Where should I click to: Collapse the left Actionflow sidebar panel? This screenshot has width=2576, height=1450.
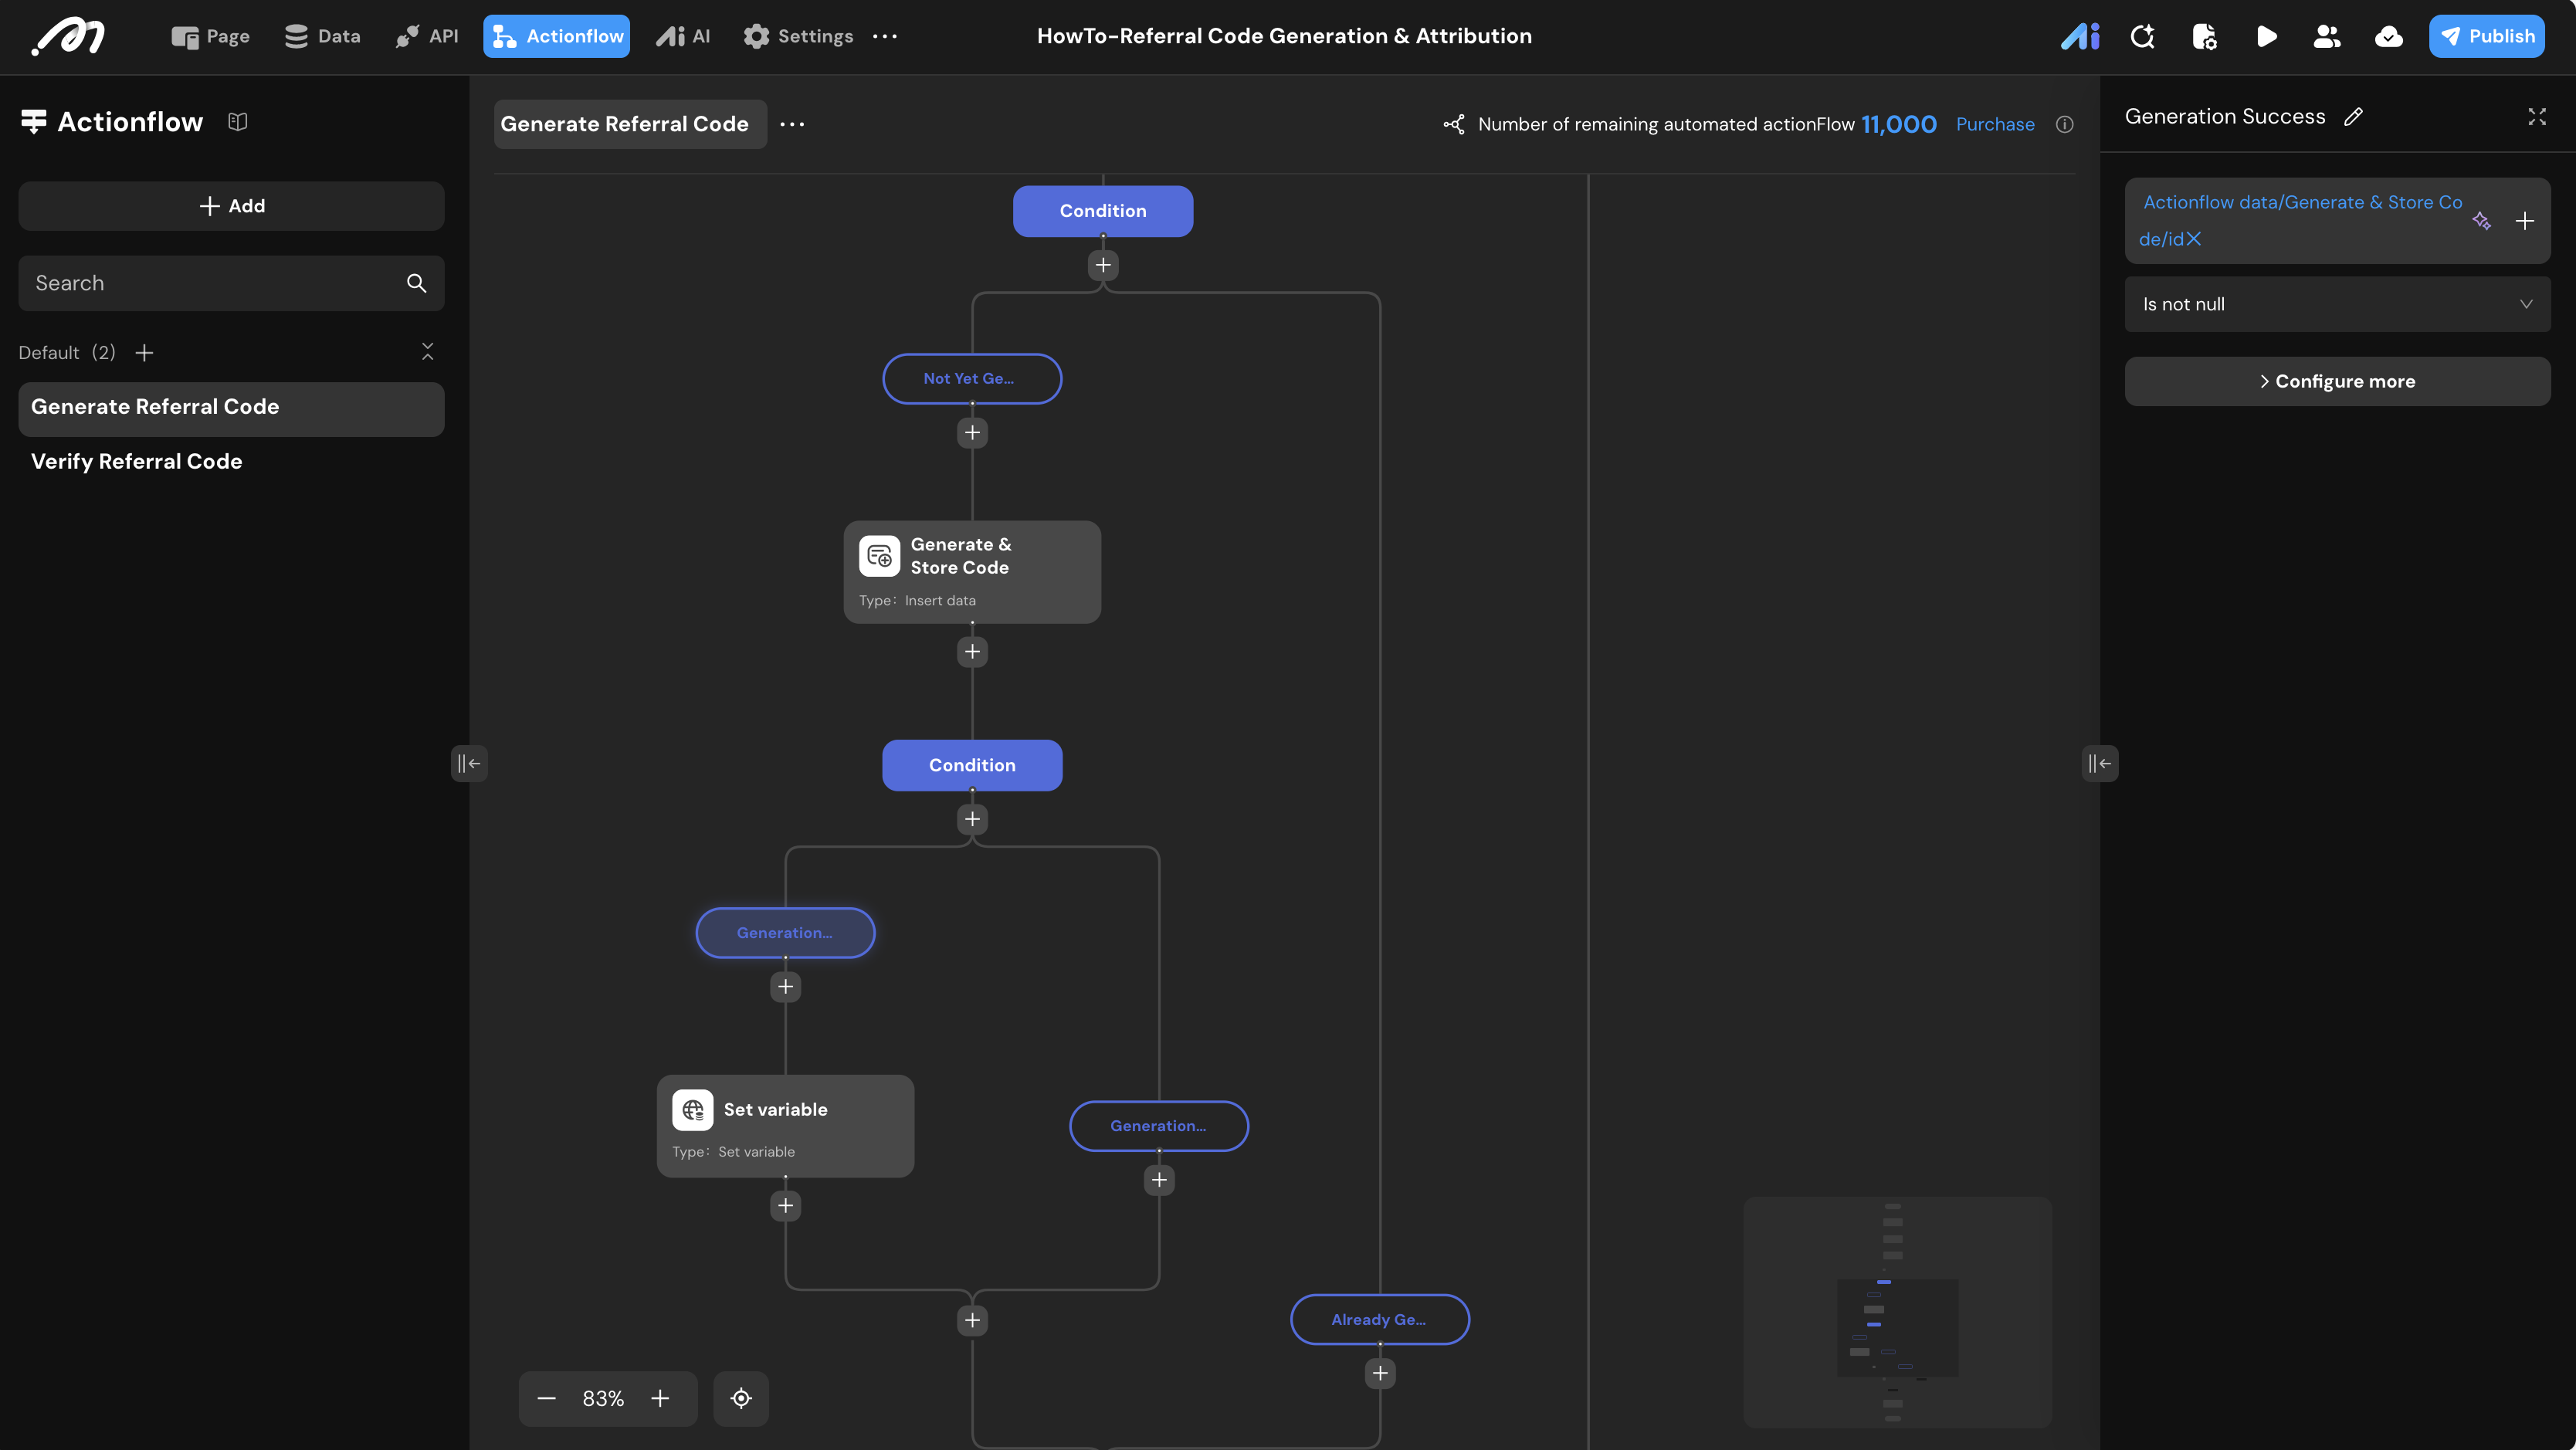(x=469, y=764)
